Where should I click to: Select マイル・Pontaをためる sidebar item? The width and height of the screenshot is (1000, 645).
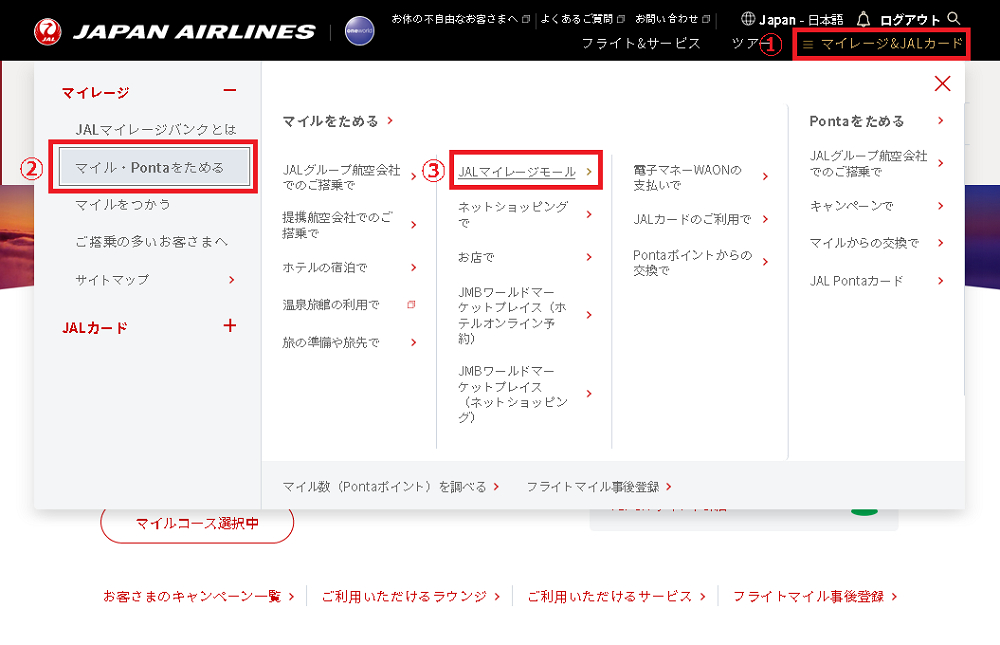pos(154,167)
